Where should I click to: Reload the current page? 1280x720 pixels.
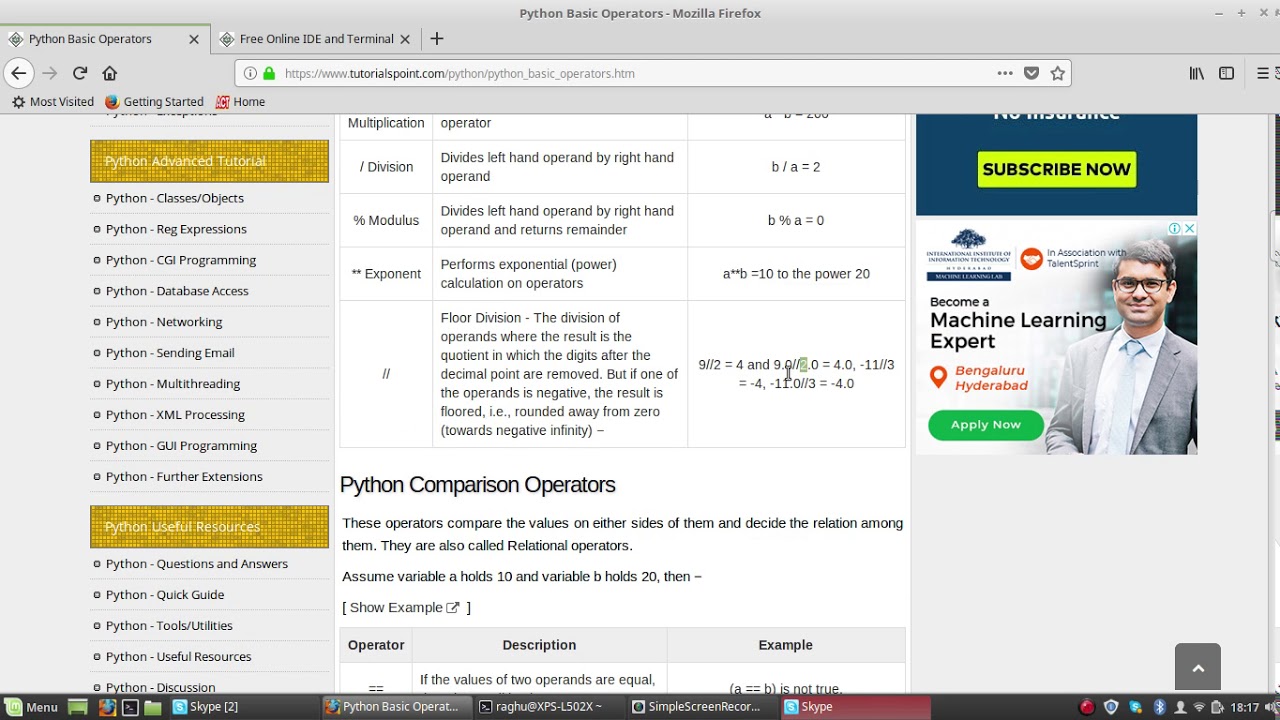click(x=80, y=73)
